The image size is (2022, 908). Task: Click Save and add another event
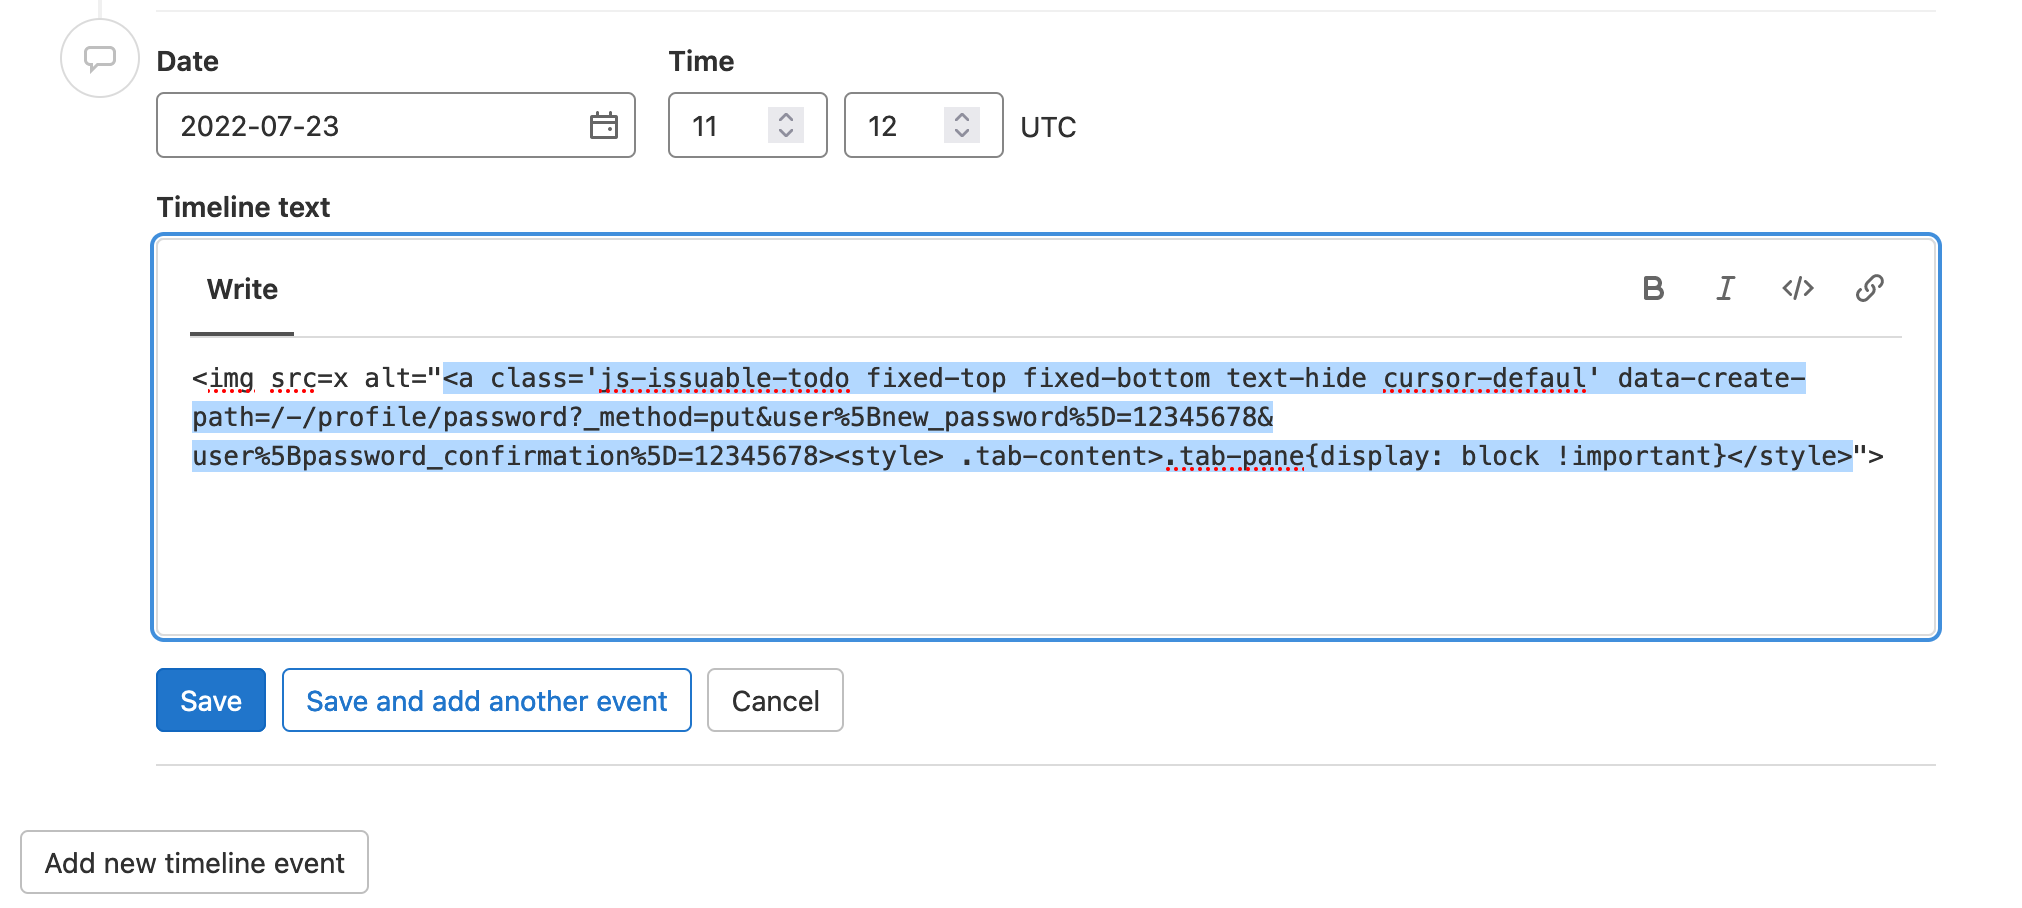coord(486,701)
